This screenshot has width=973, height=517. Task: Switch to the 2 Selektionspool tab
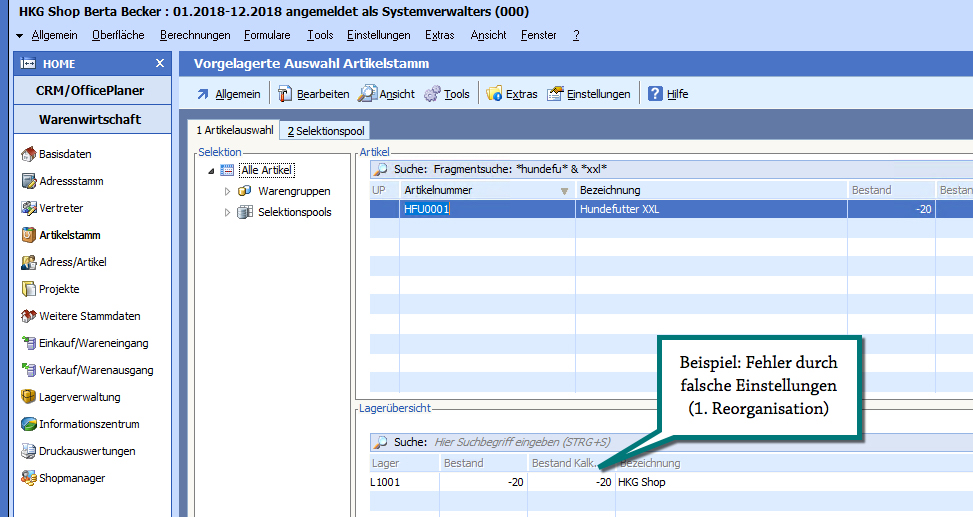326,131
